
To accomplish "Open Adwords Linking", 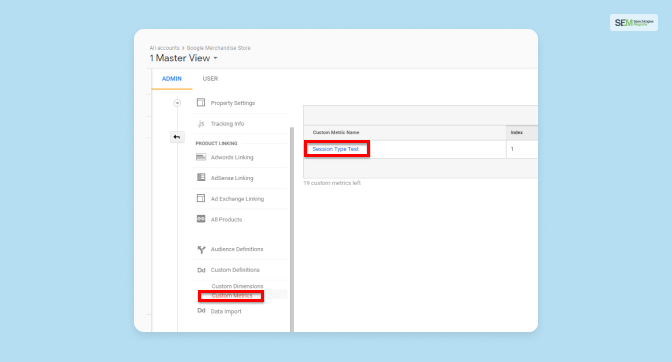I will [x=232, y=157].
